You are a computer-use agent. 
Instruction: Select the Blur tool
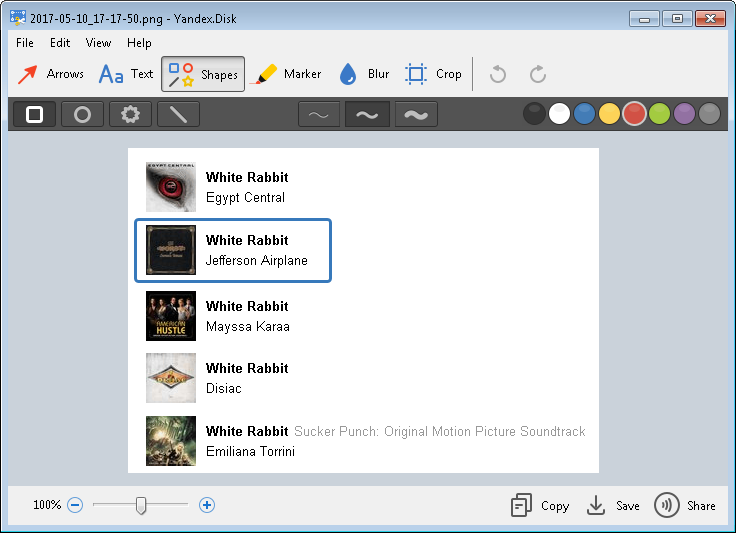pyautogui.click(x=364, y=74)
